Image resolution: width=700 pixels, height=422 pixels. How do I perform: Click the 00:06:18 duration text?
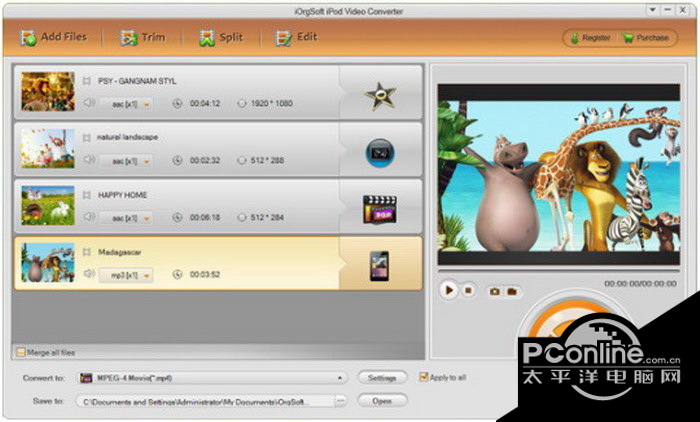tap(205, 217)
